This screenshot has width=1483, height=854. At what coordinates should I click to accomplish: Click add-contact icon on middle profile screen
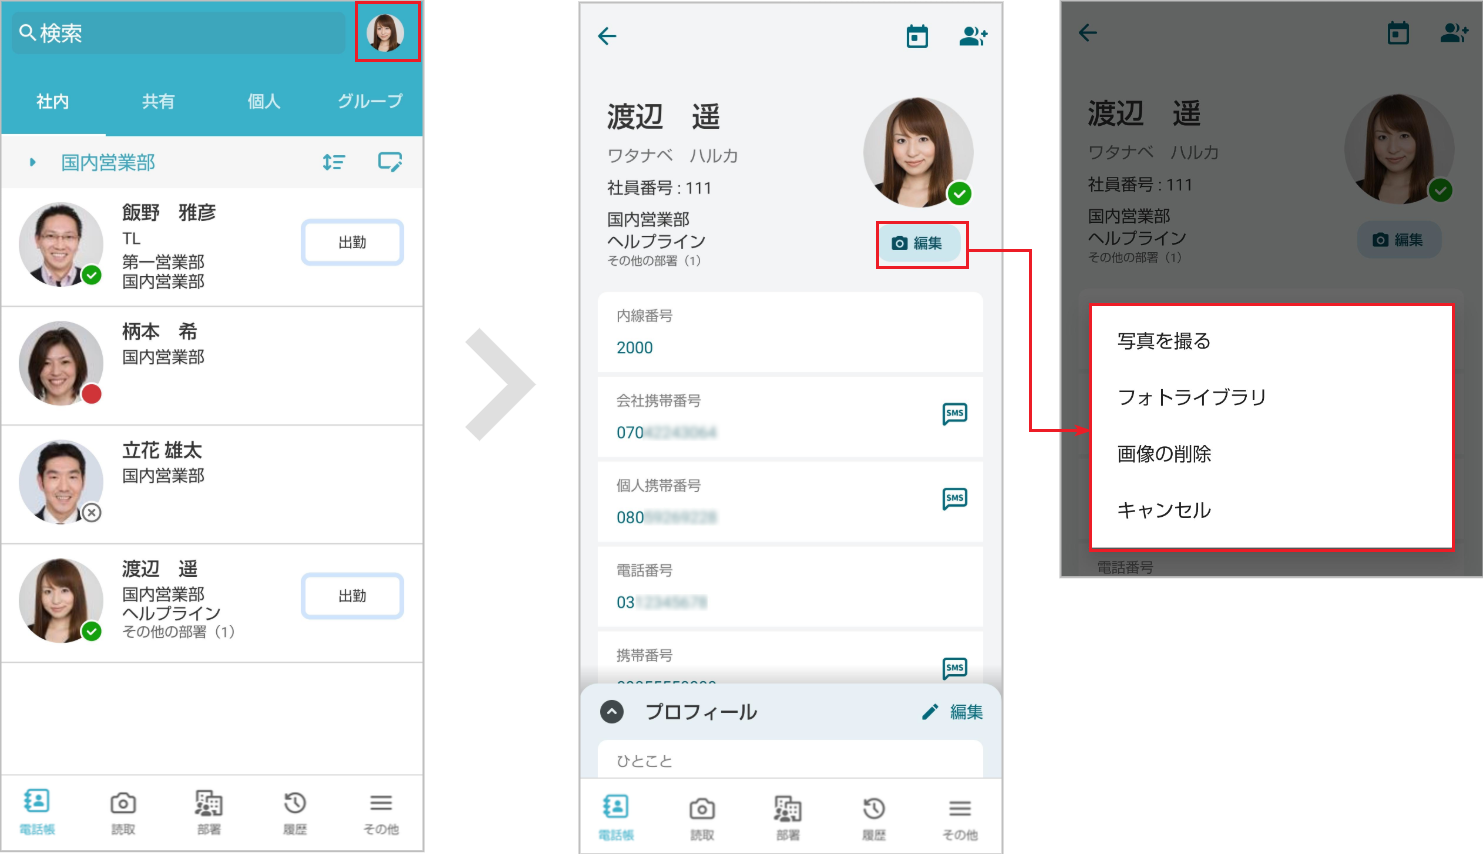coord(973,36)
